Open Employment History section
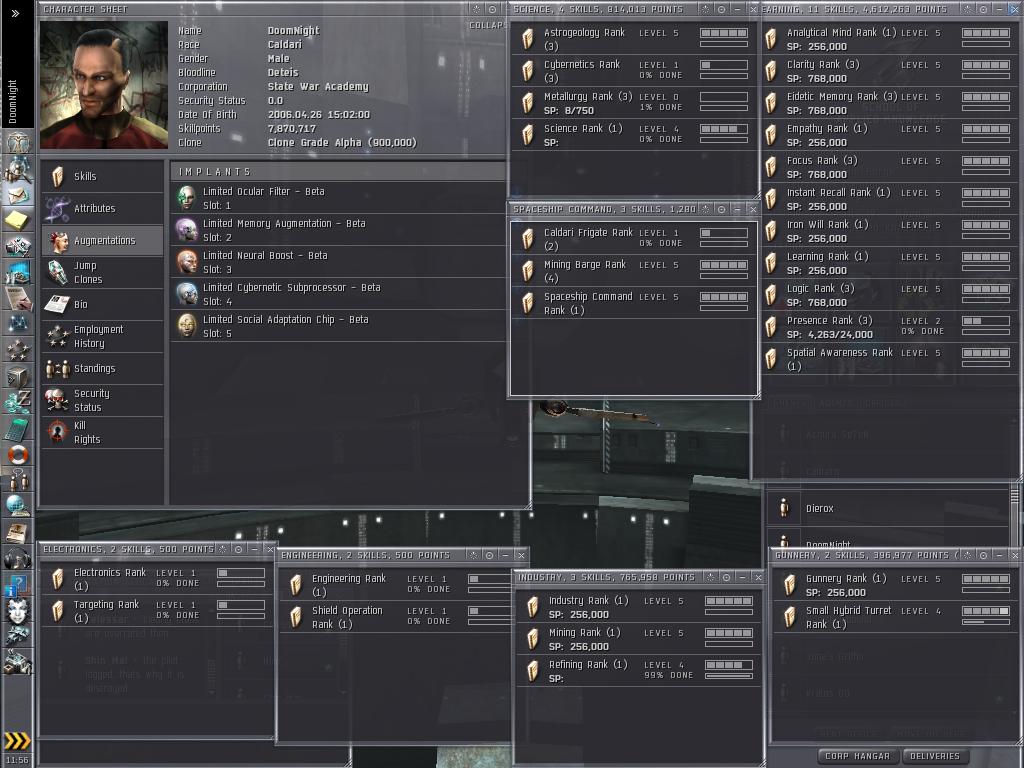1024x768 pixels. [103, 336]
